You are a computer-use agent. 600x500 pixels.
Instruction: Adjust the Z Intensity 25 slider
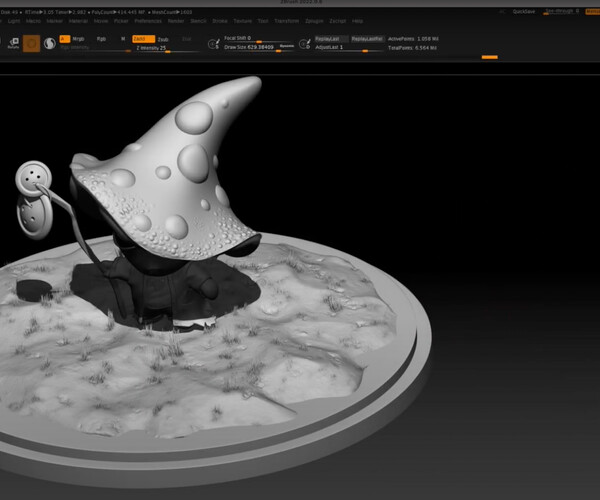(166, 49)
